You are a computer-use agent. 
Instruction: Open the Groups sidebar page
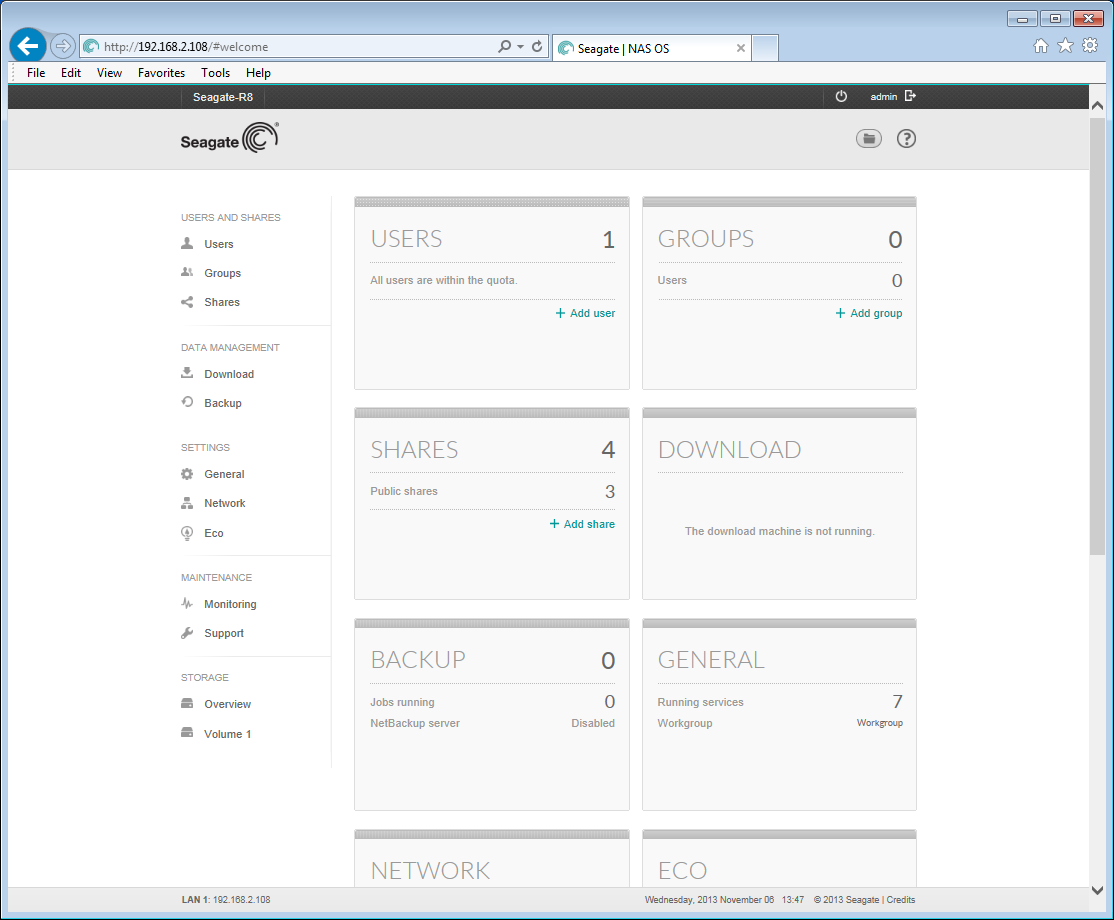pyautogui.click(x=222, y=273)
